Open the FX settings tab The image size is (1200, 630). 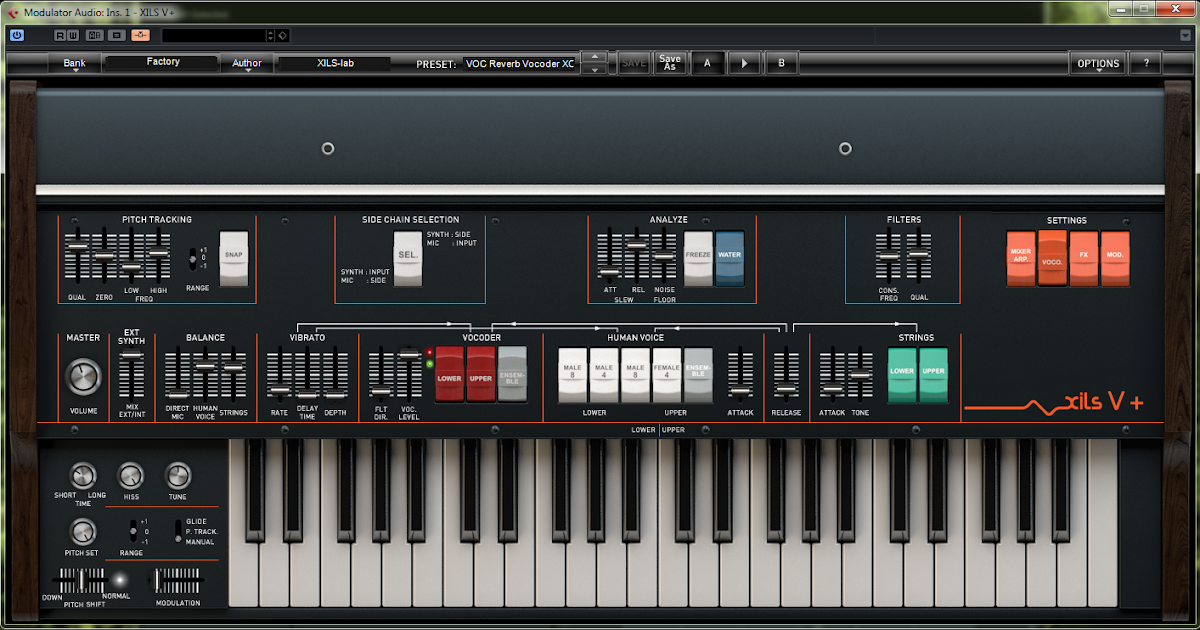point(1083,258)
